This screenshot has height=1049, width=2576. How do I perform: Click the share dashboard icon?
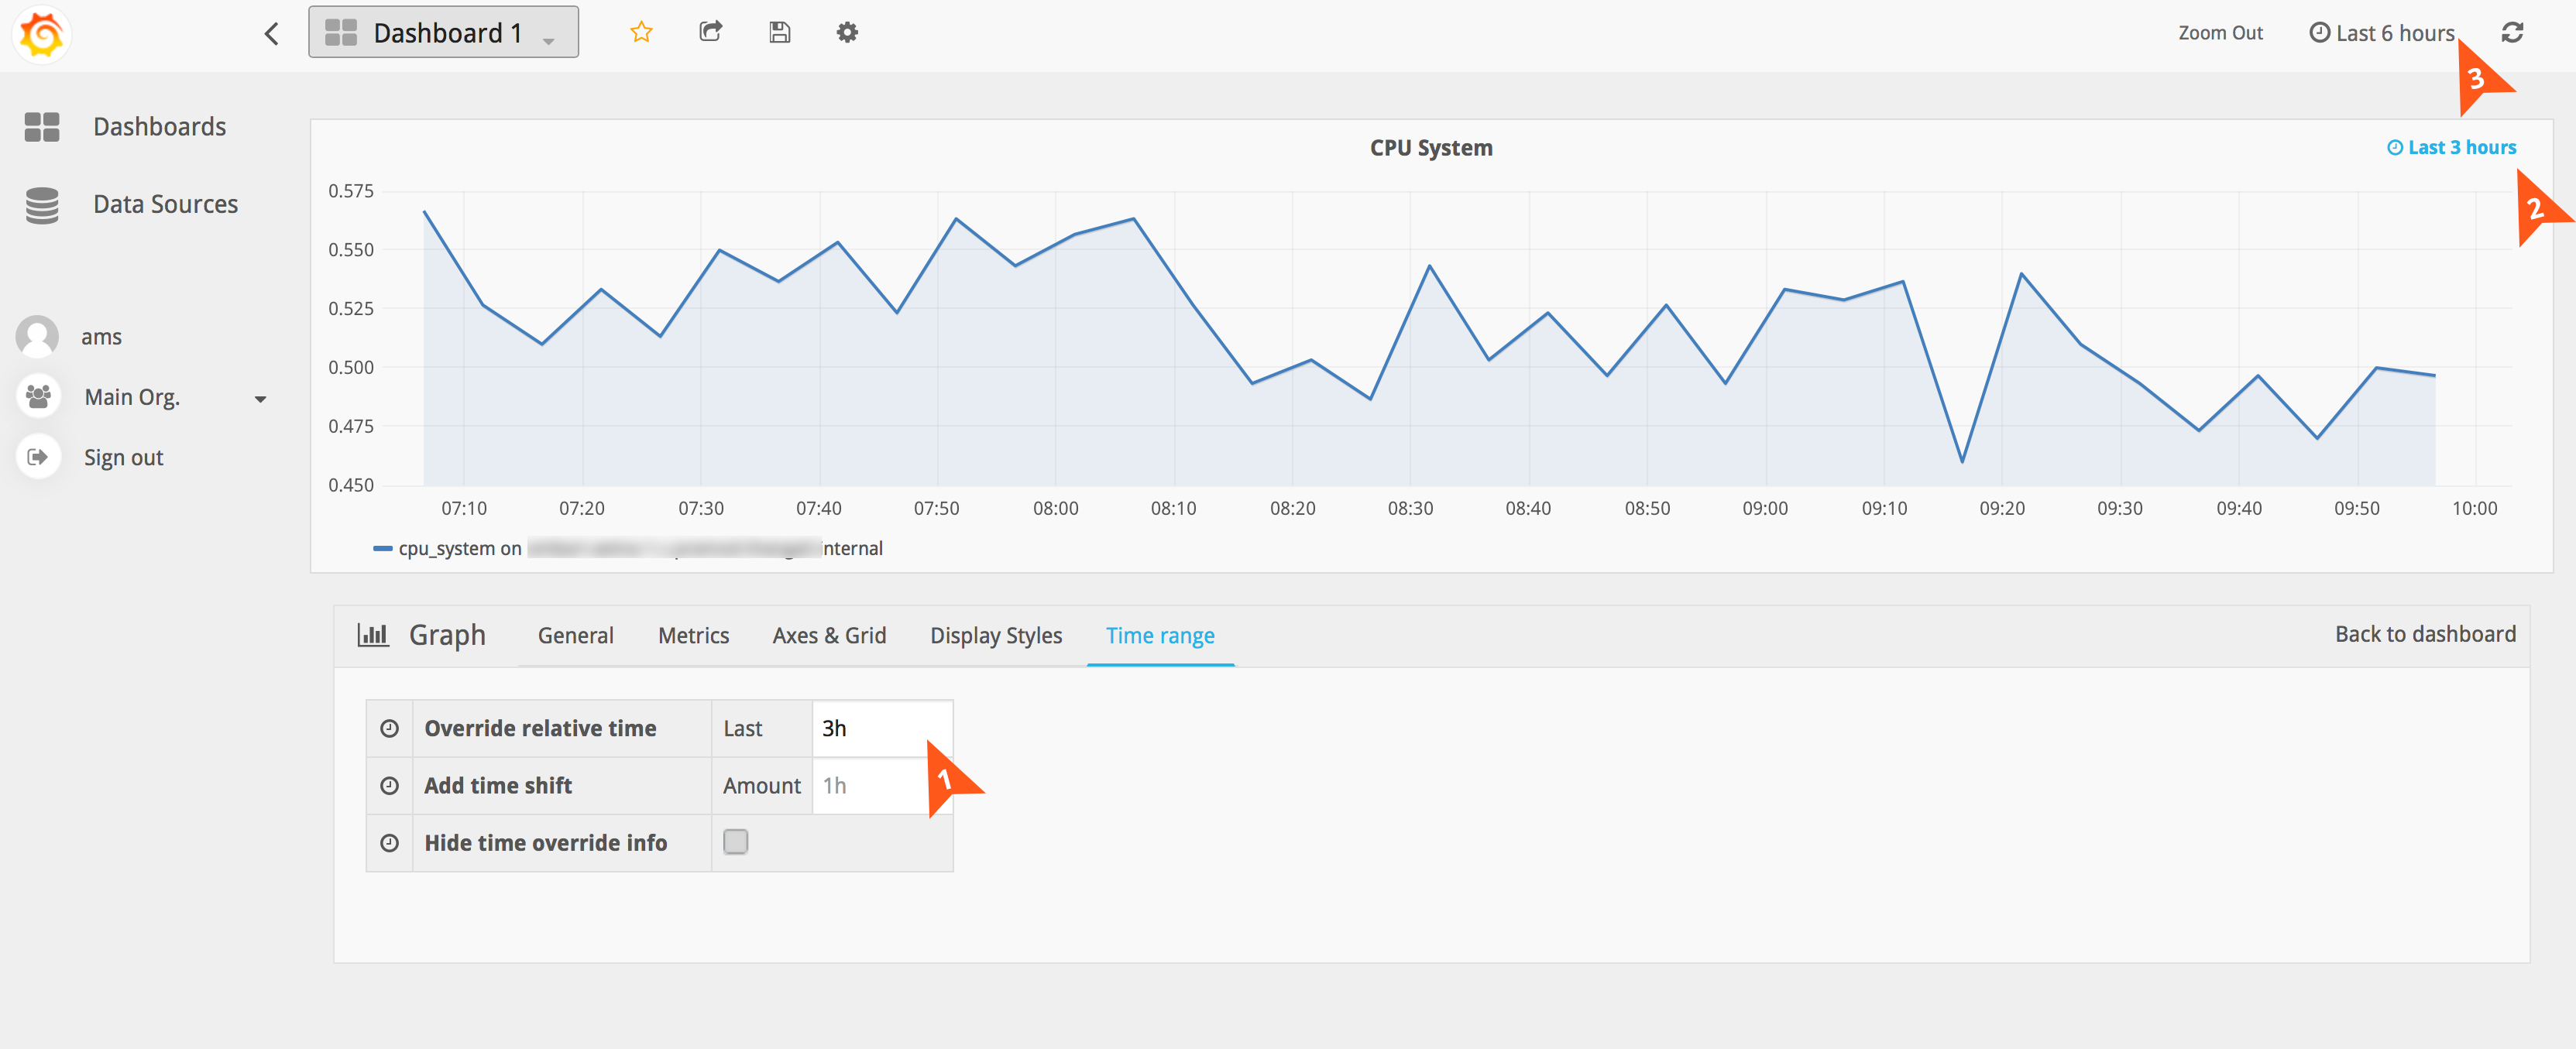coord(710,32)
